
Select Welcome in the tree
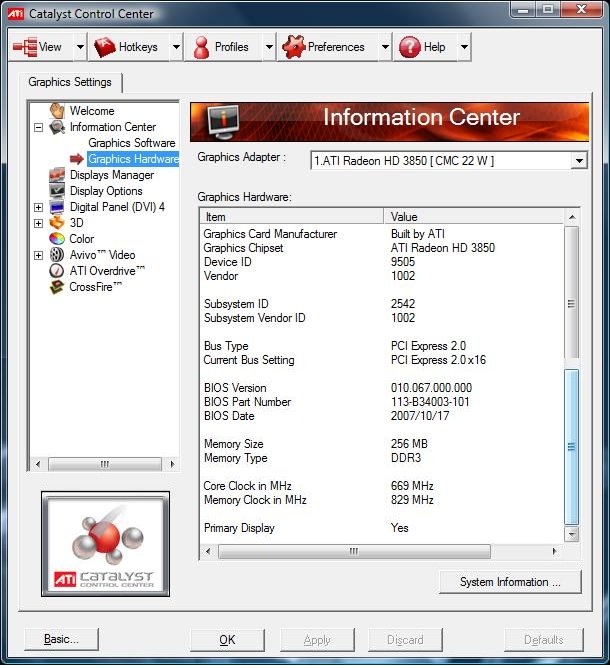(92, 111)
